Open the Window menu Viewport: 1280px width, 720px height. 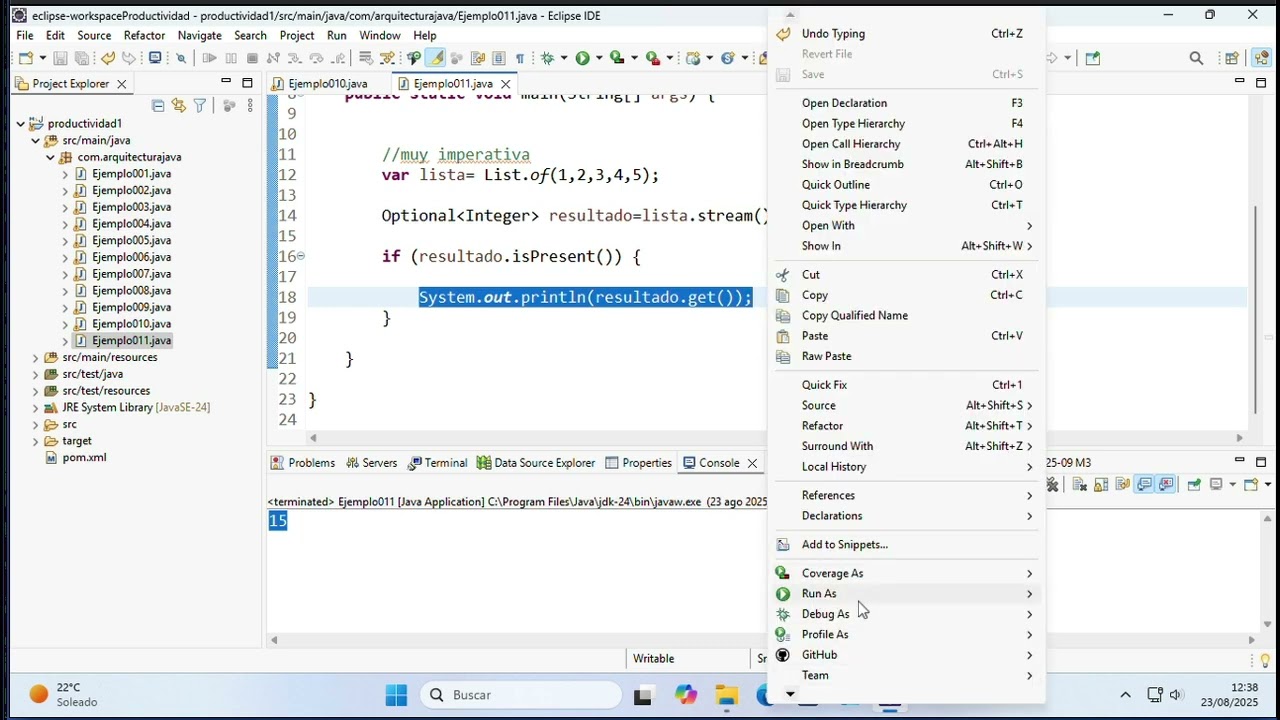[x=379, y=35]
